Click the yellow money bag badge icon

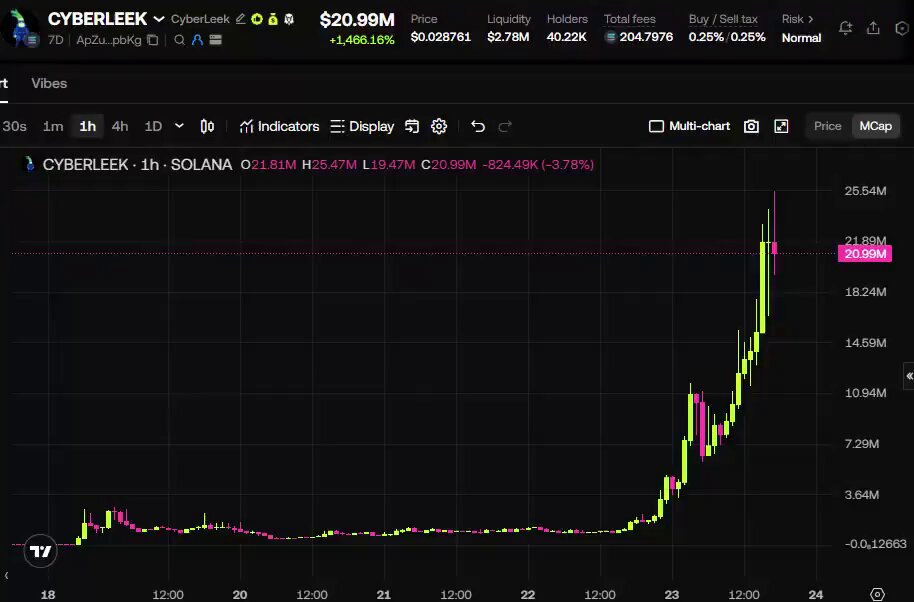click(x=273, y=19)
